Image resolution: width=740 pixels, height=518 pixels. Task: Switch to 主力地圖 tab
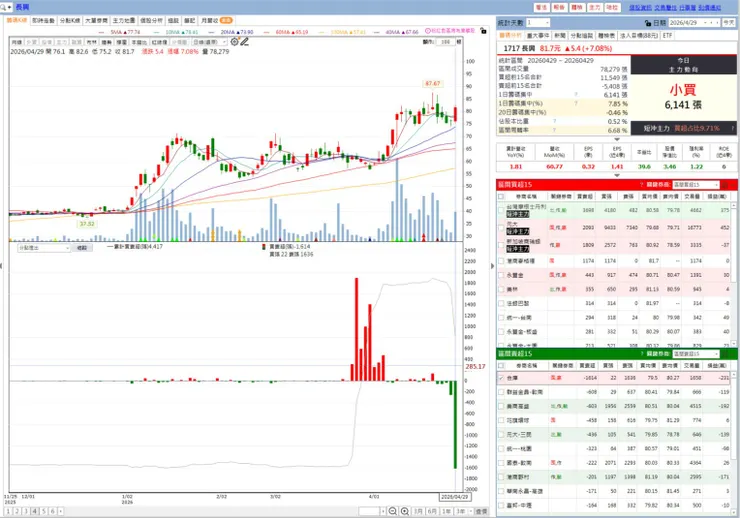click(x=124, y=20)
